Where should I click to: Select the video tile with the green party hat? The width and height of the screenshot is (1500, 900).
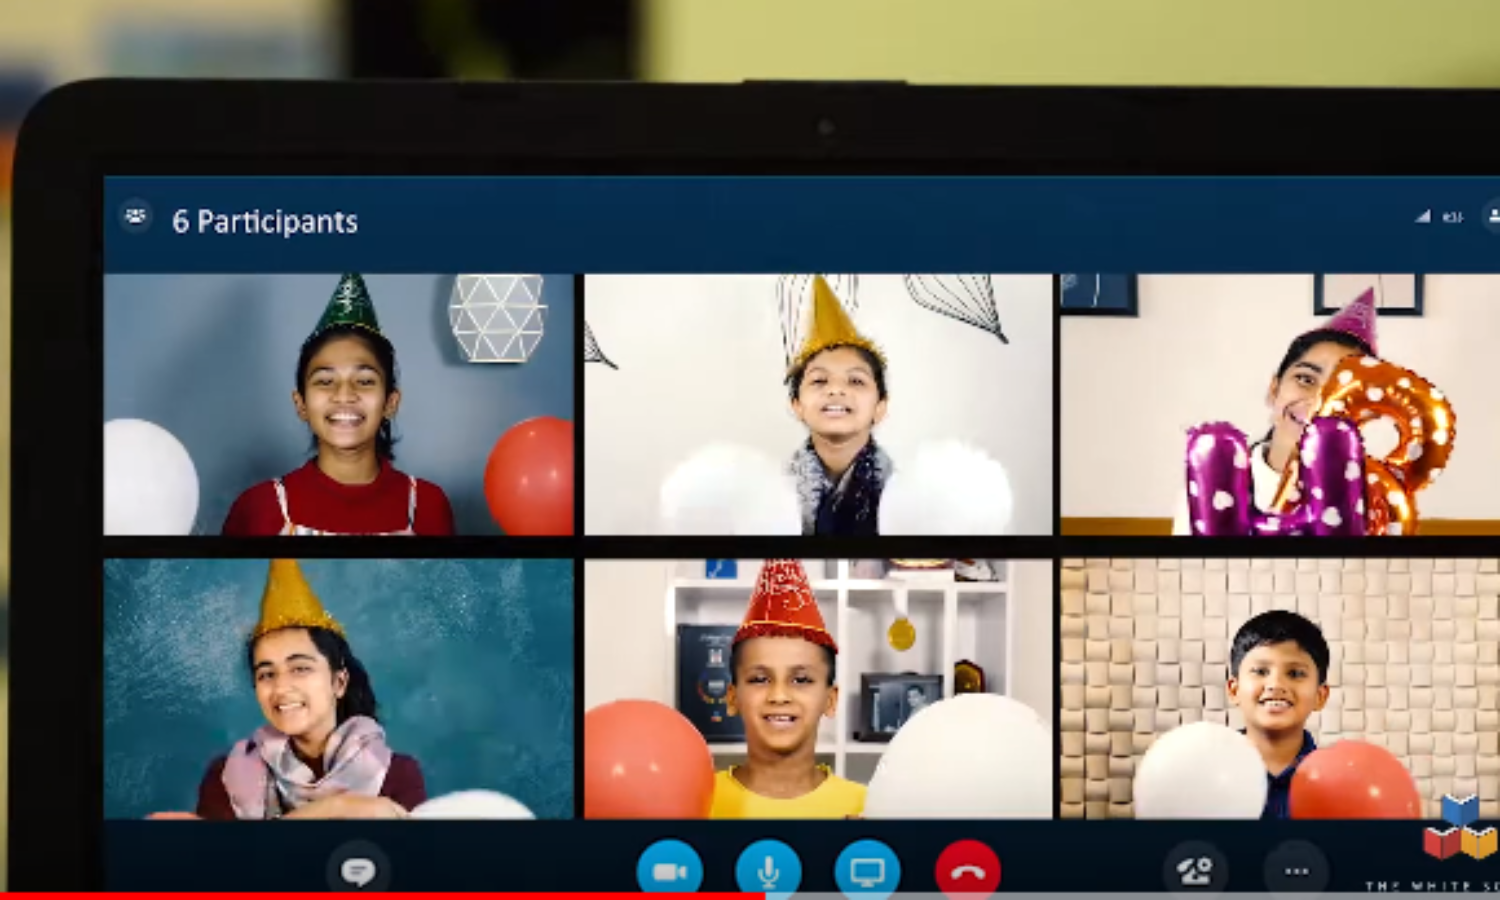coord(338,405)
